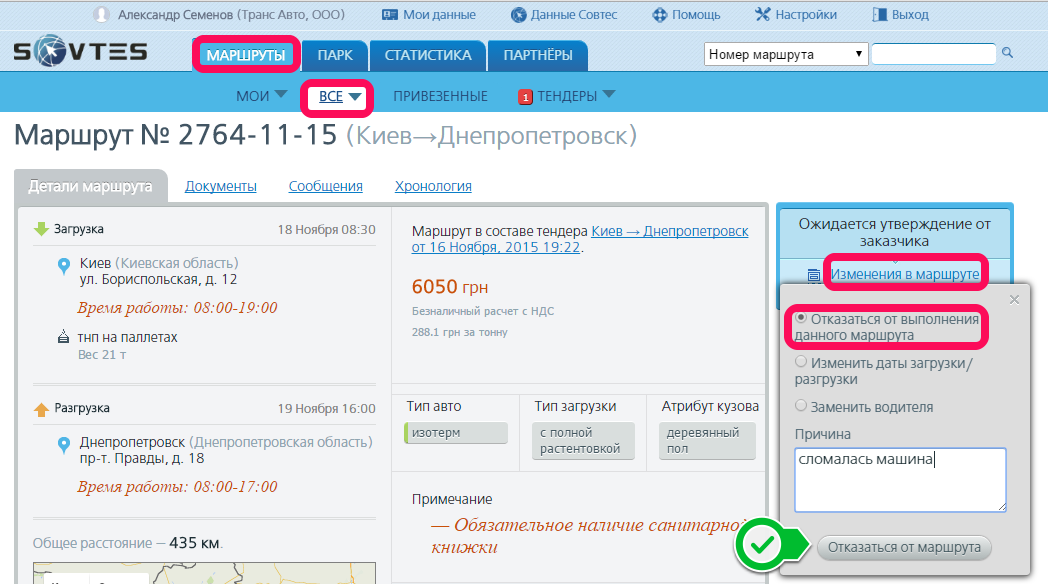Click Выход logout link text
The width and height of the screenshot is (1048, 584).
pos(910,15)
